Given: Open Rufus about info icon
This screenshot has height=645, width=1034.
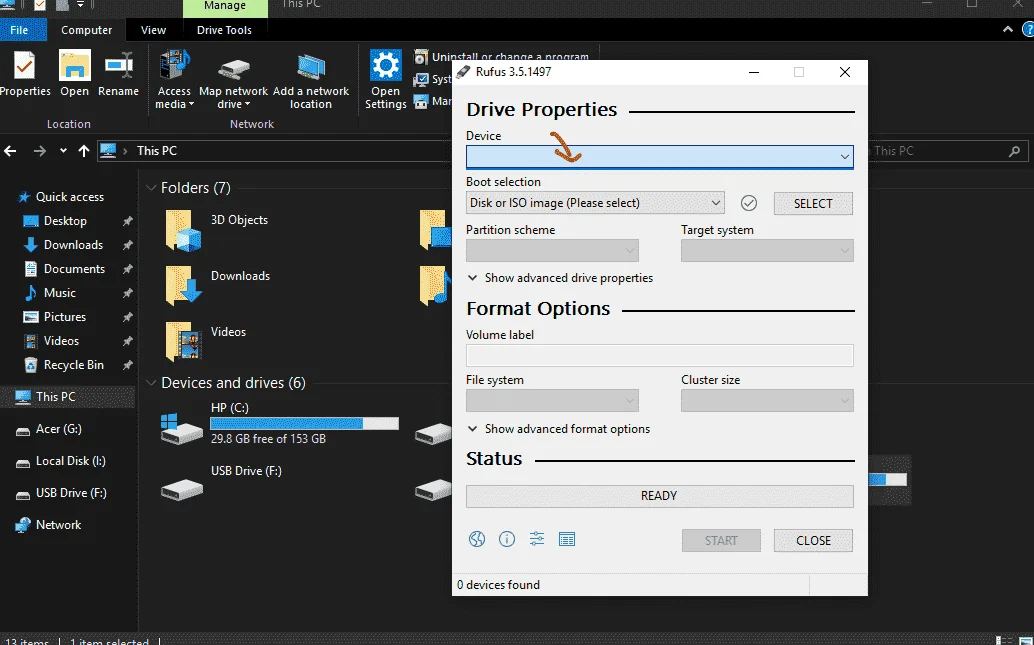Looking at the screenshot, I should pyautogui.click(x=506, y=539).
